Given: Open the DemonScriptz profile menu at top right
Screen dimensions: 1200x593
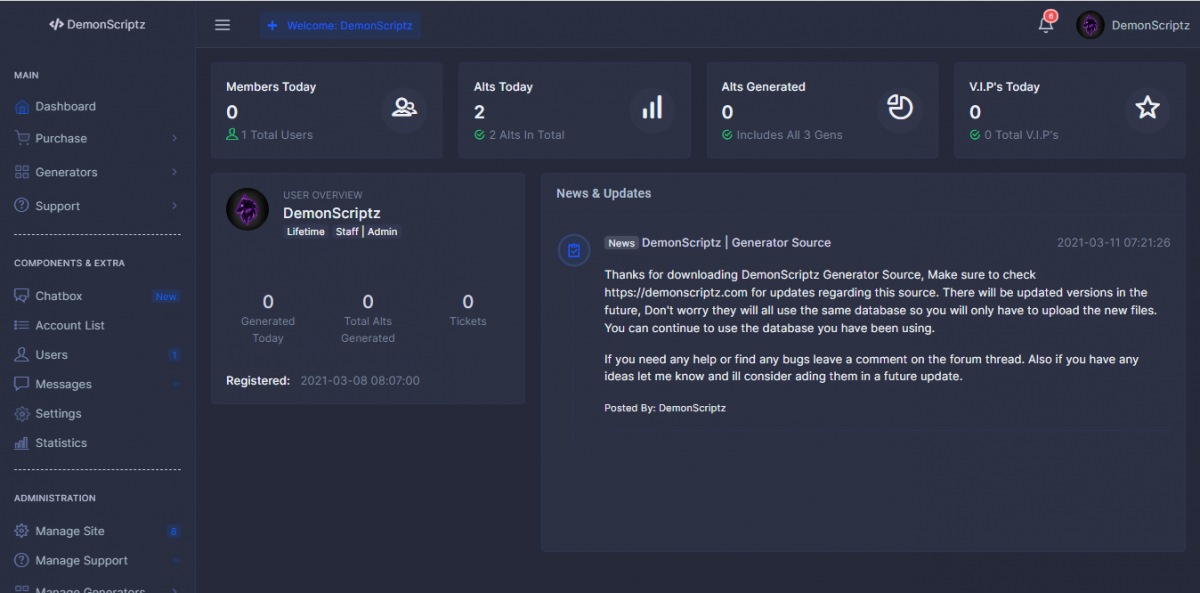Looking at the screenshot, I should click(1133, 25).
